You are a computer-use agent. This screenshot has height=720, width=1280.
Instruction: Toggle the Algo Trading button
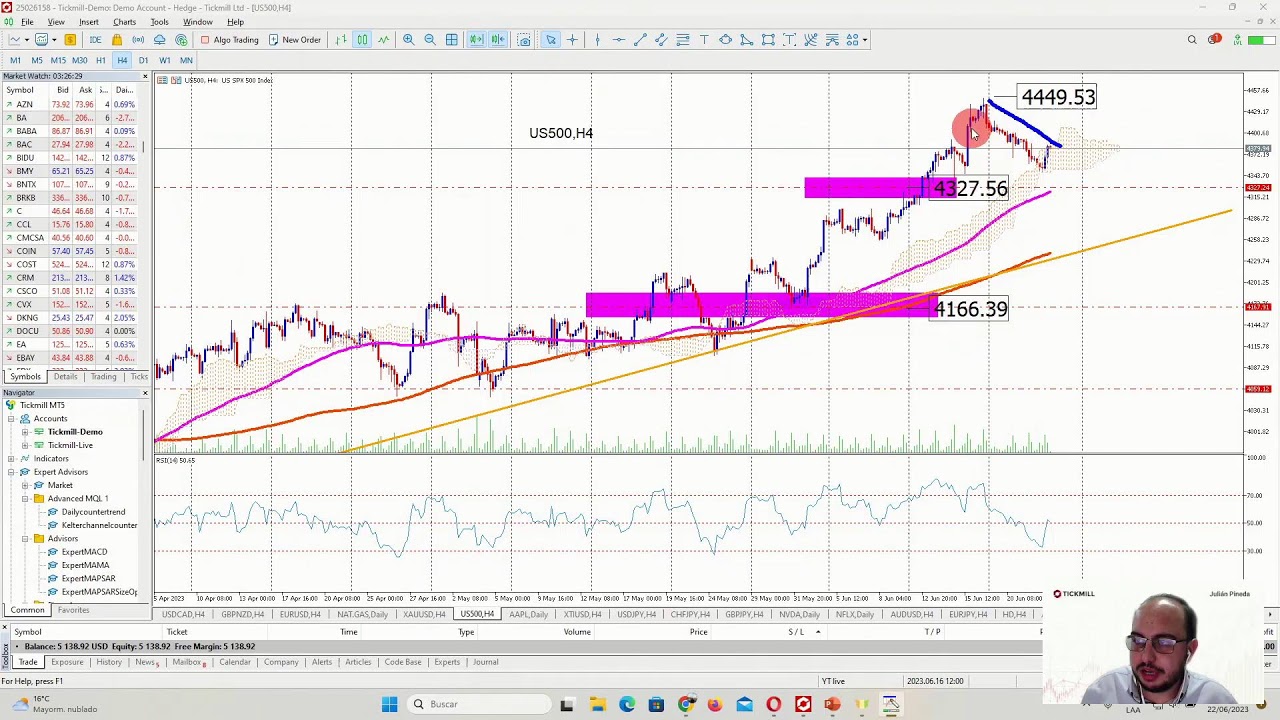pos(229,40)
